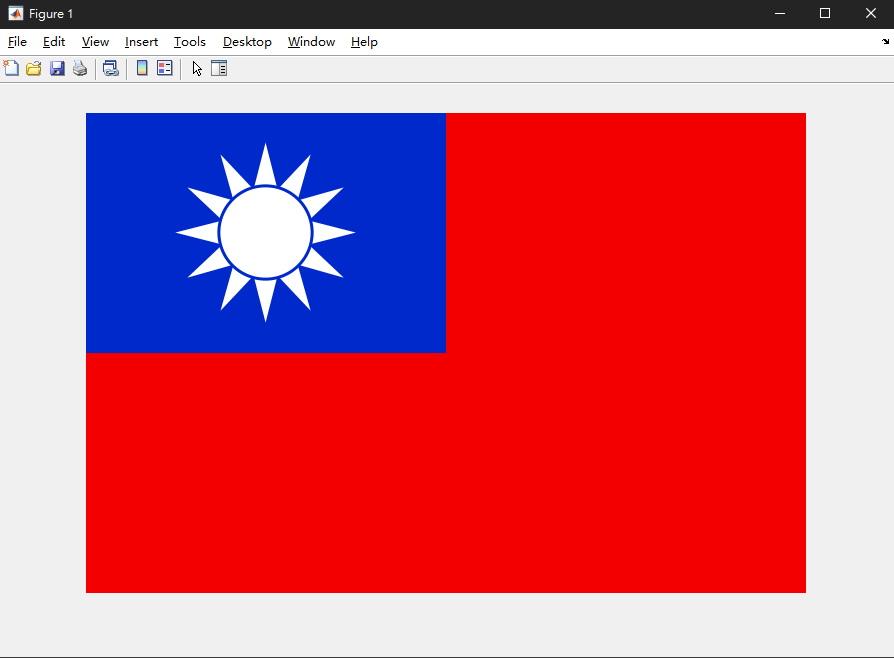
Task: Open the Desktop menu
Action: coord(247,42)
